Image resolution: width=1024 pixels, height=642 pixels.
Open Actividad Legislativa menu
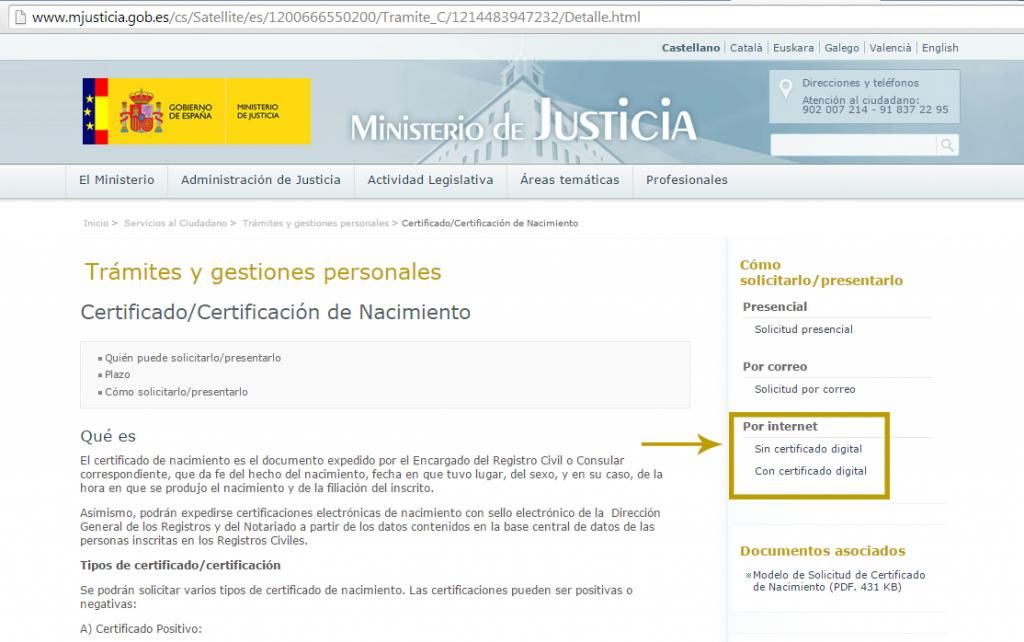point(430,180)
